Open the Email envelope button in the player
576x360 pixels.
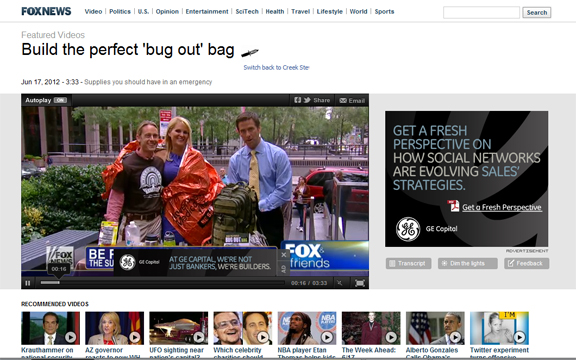point(352,100)
